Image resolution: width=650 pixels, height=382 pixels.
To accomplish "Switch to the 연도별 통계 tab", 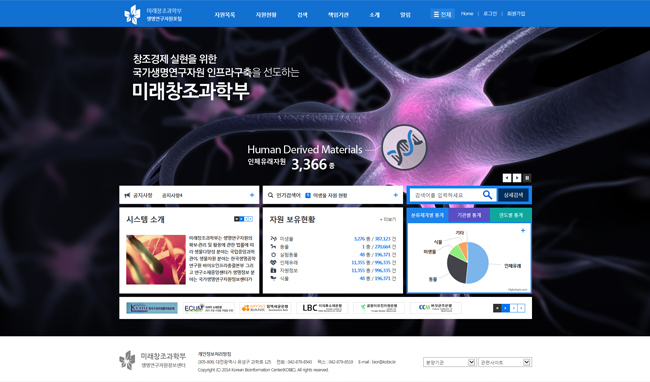I will coord(511,215).
